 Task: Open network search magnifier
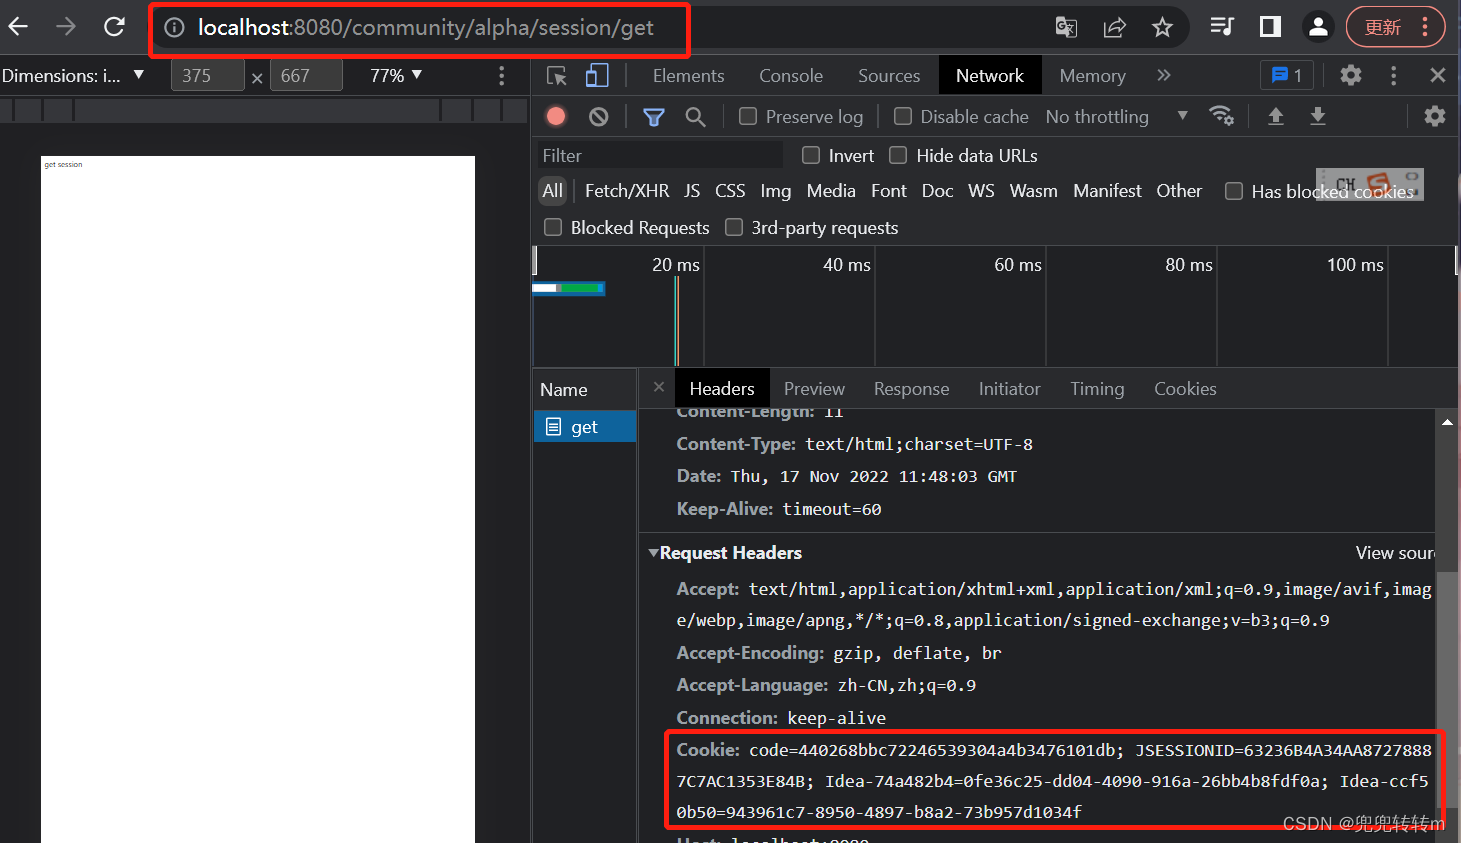click(695, 117)
